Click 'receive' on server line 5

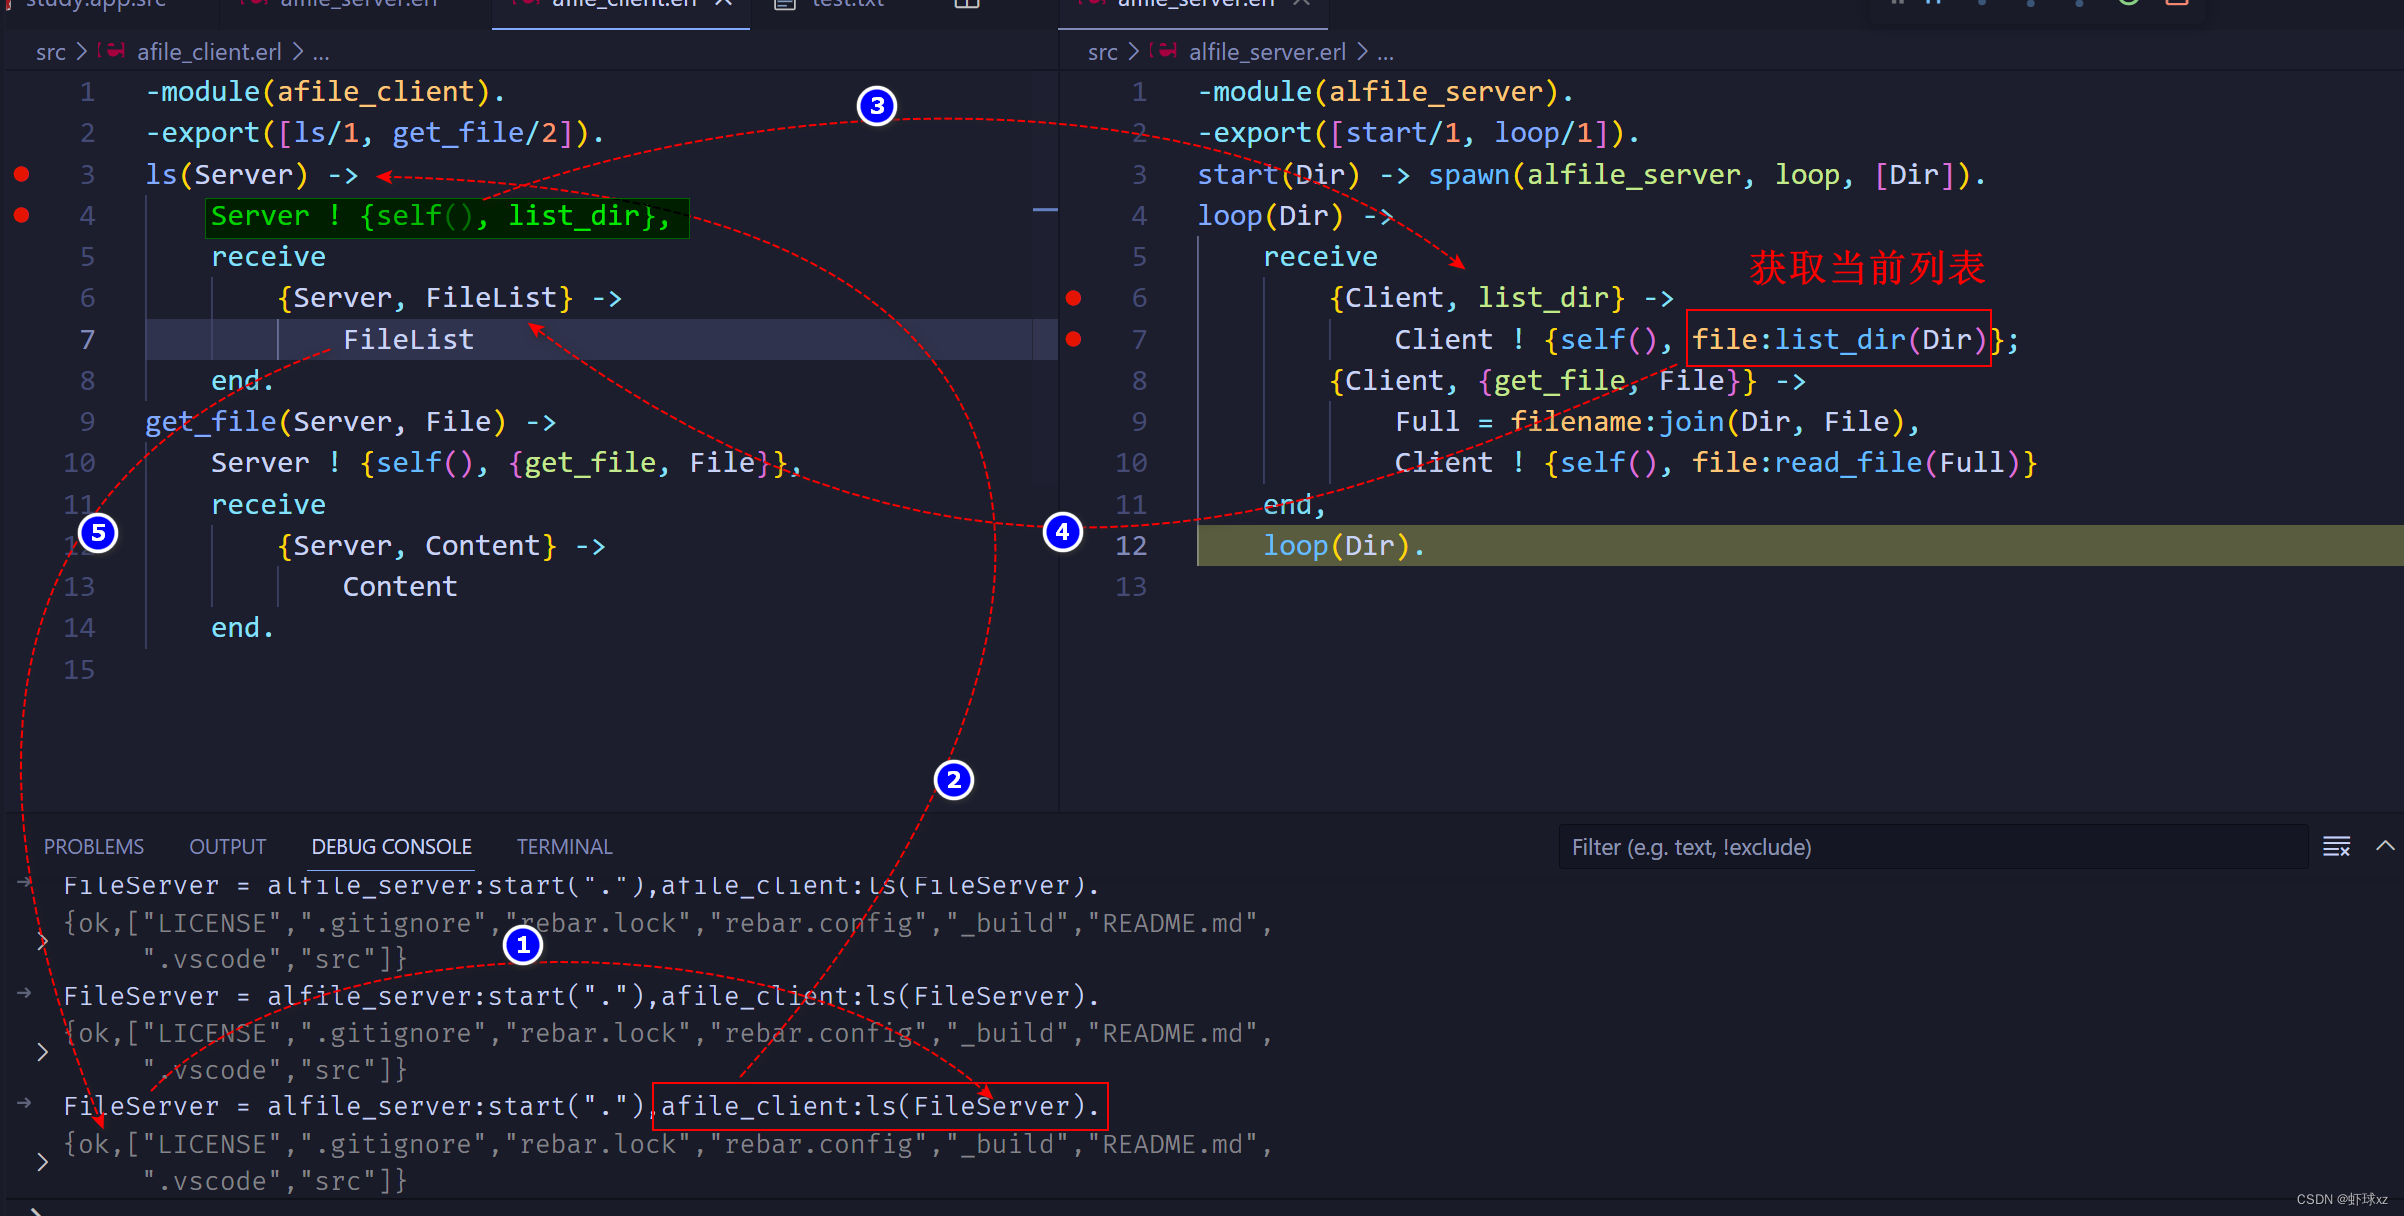click(1320, 257)
